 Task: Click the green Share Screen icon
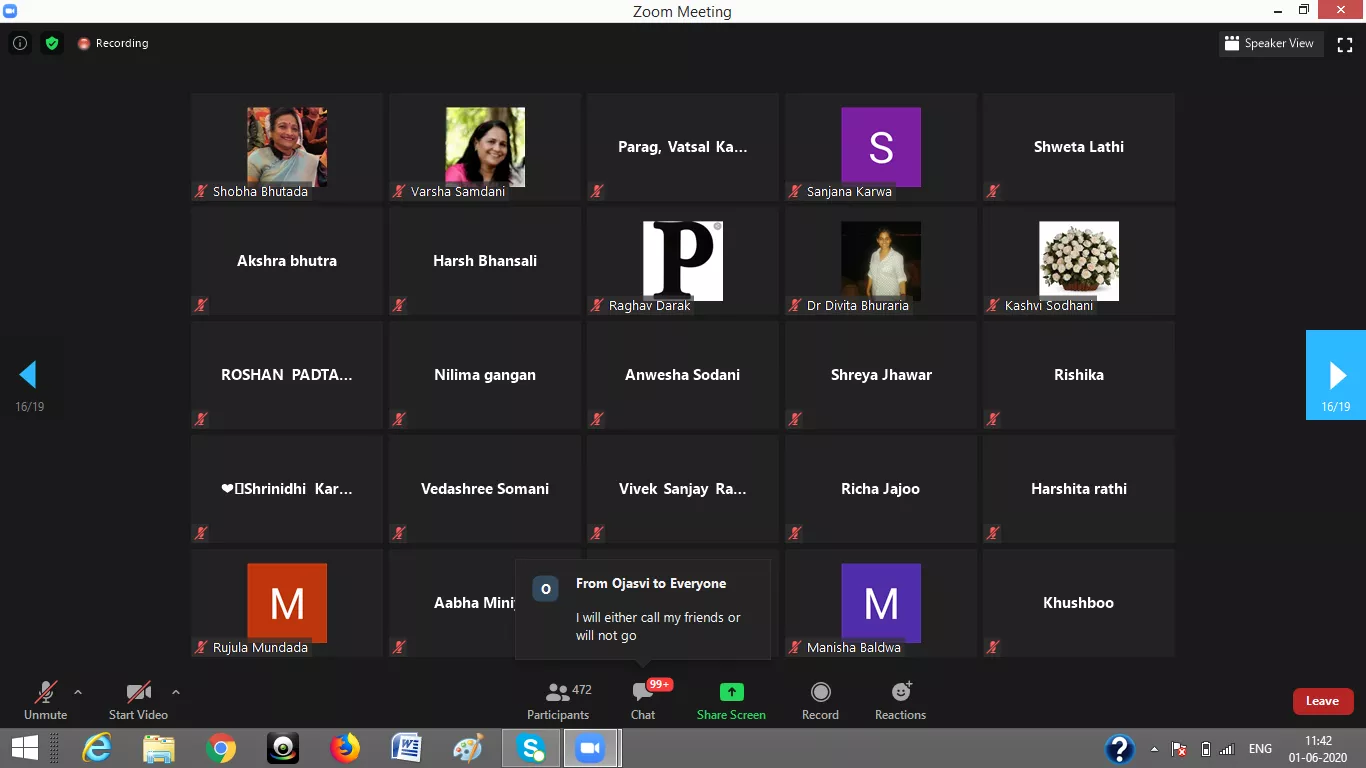point(731,692)
